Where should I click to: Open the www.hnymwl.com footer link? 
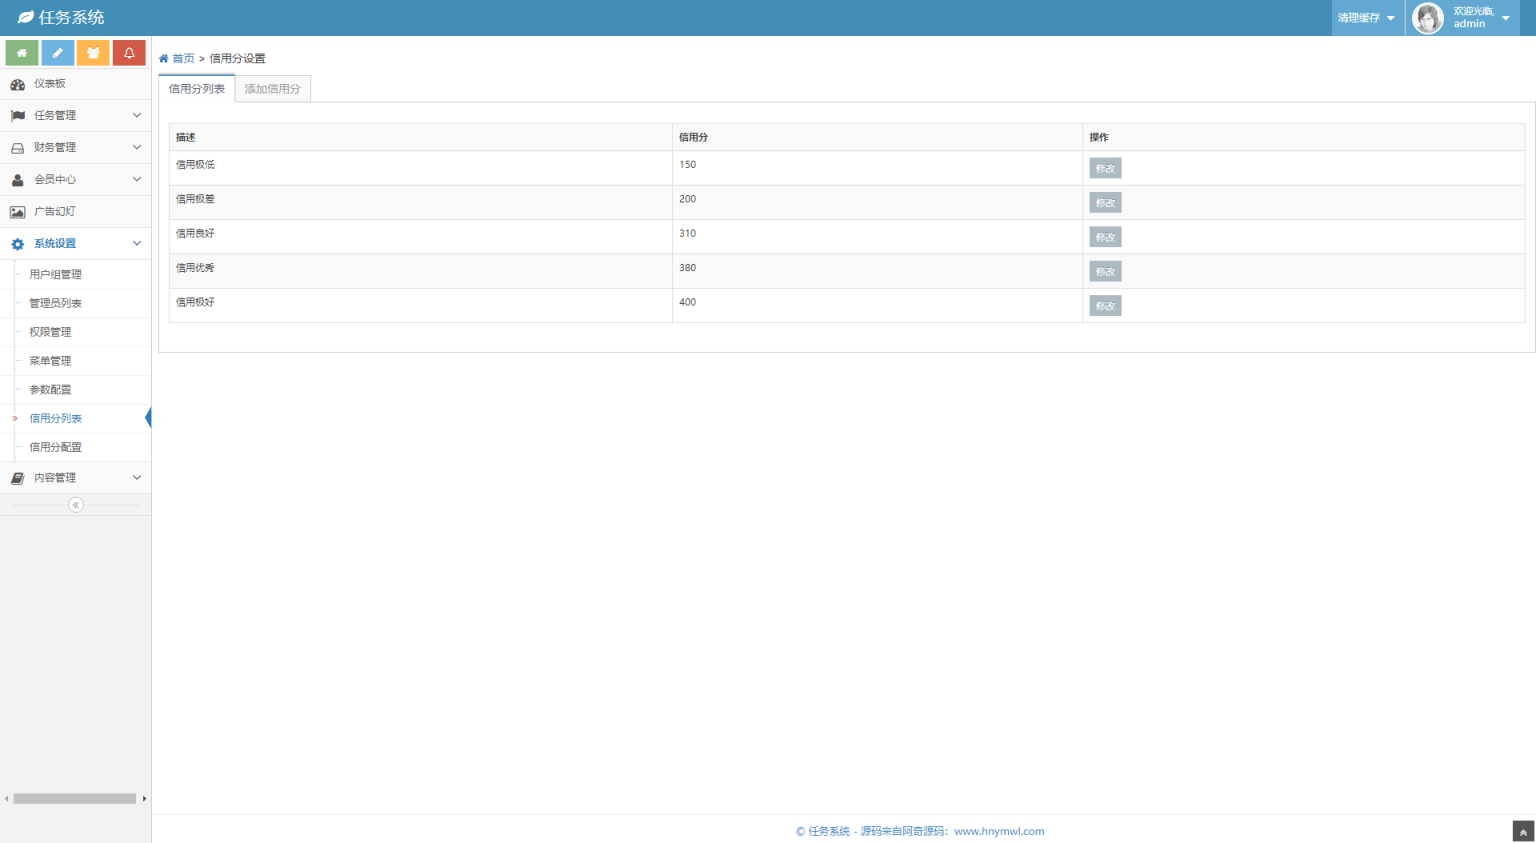(999, 831)
